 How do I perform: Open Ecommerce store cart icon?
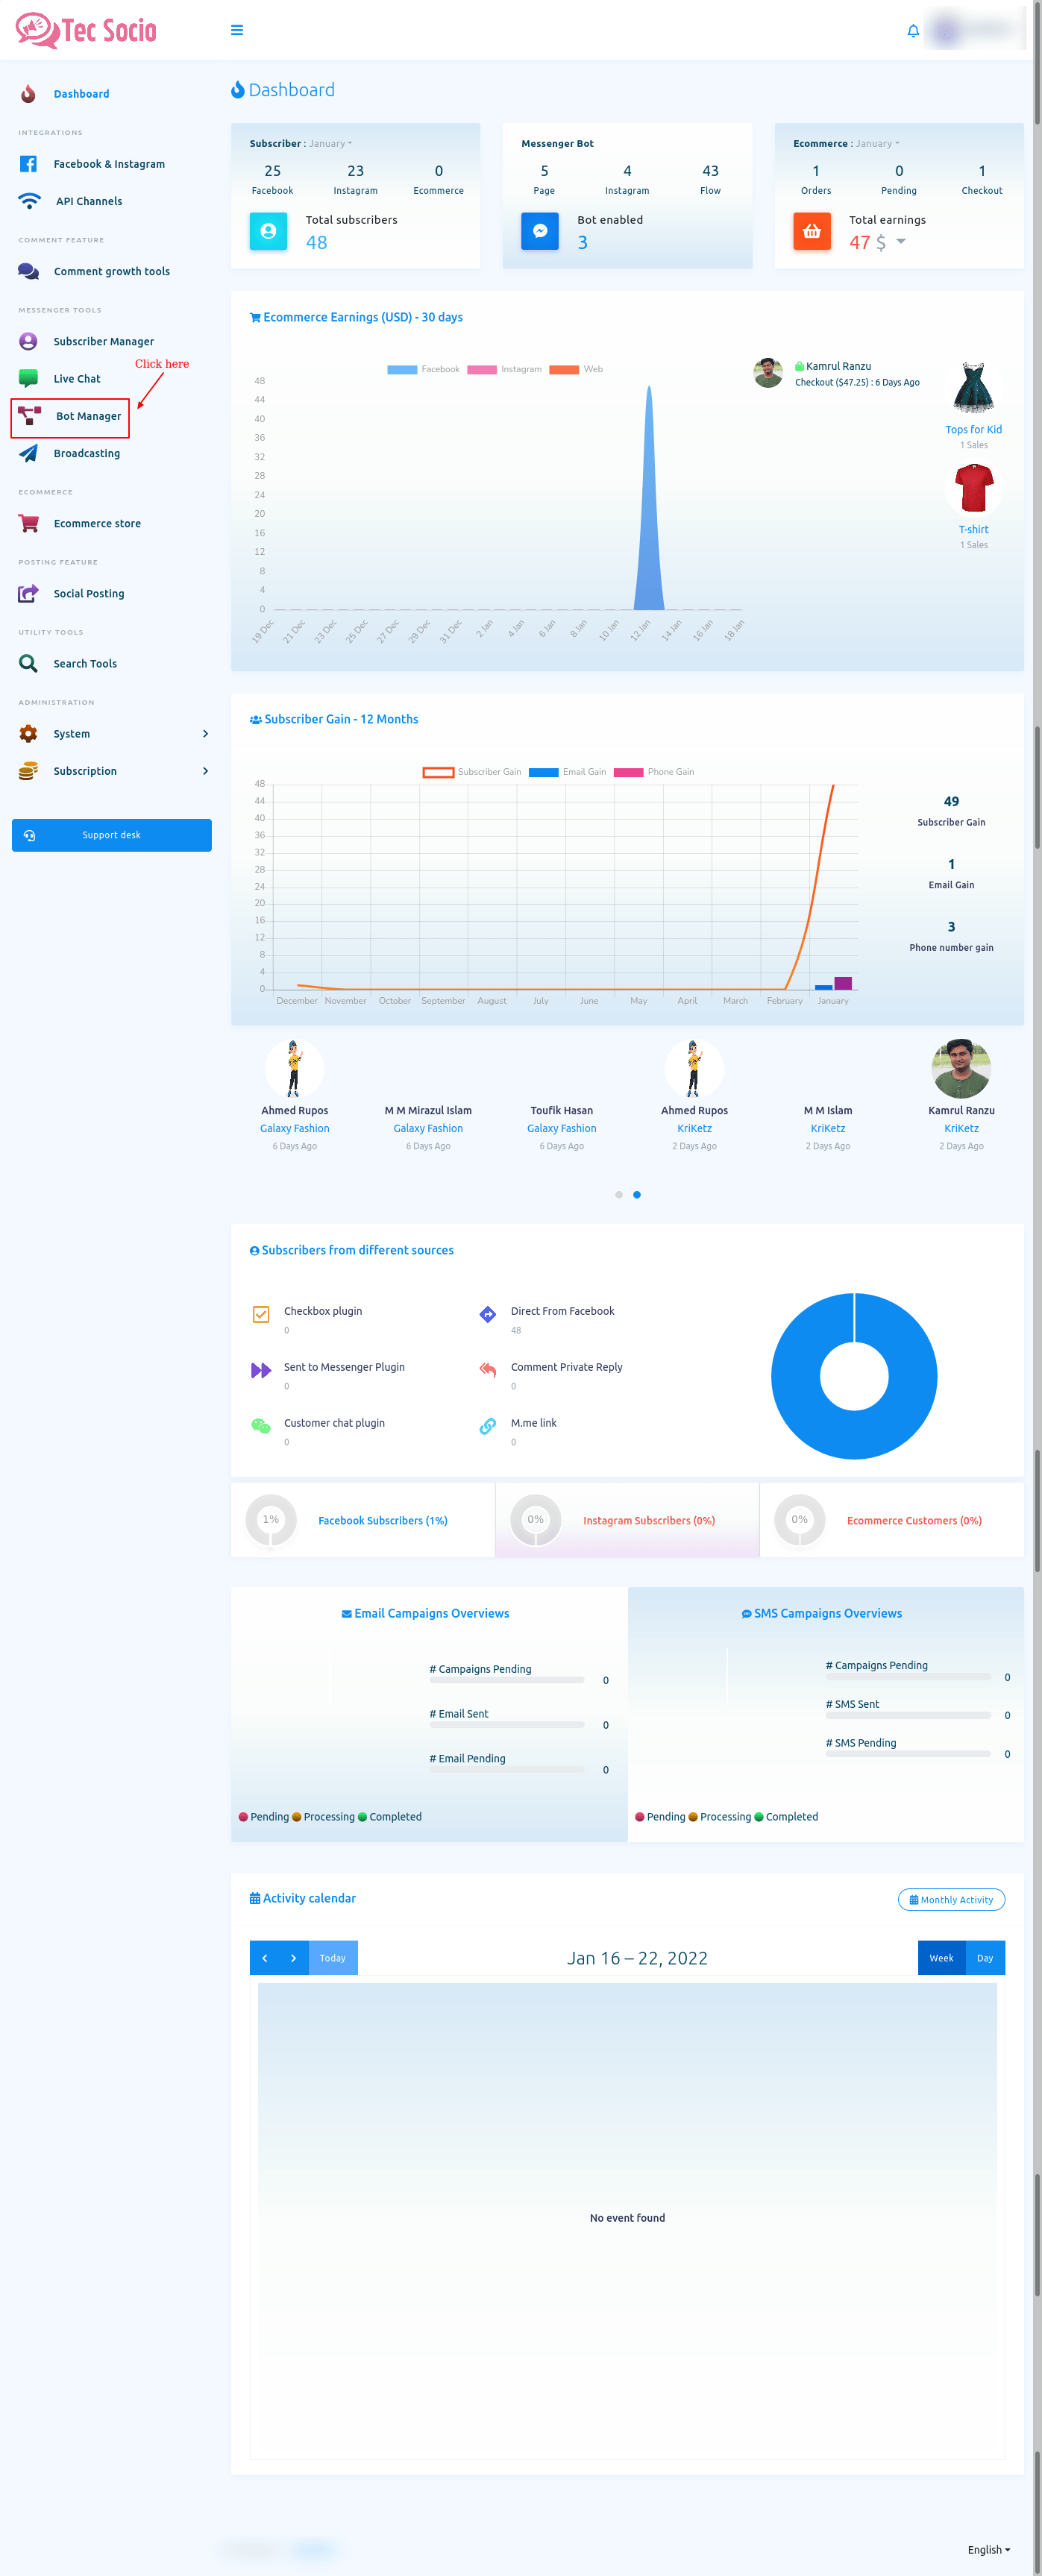click(x=29, y=523)
